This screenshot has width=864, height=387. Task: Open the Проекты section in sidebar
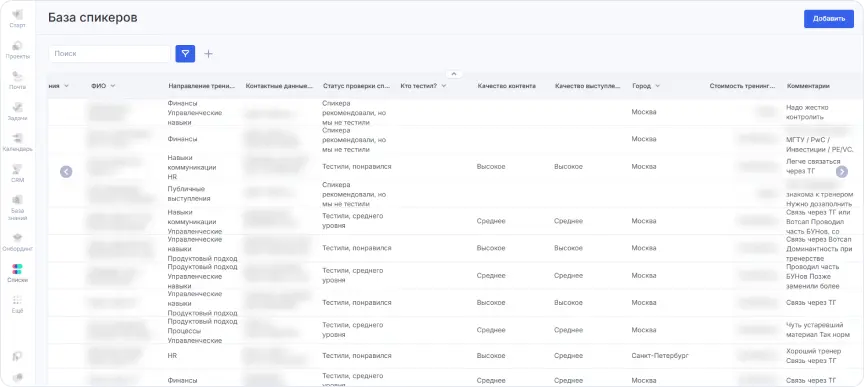pos(17,50)
